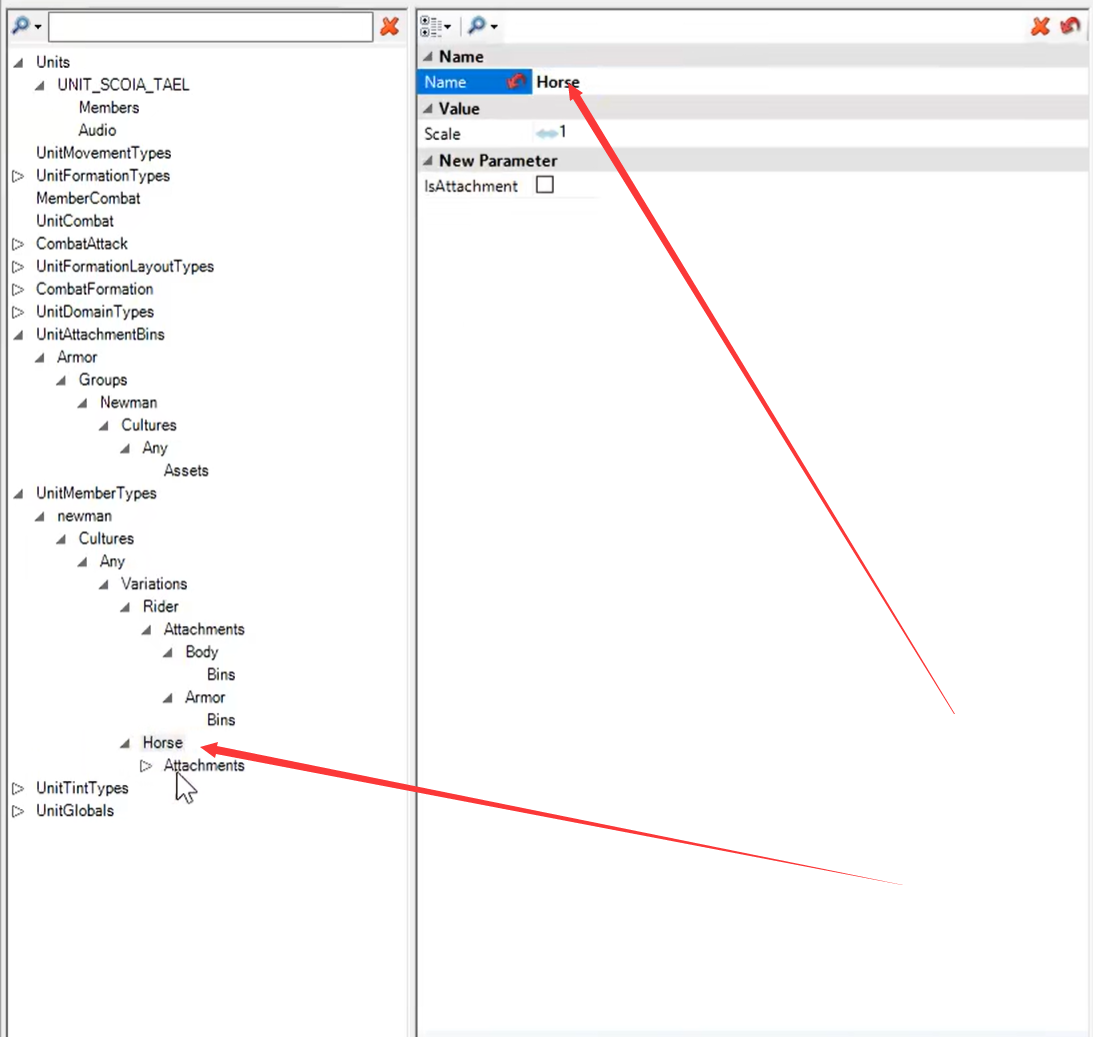
Task: Select the Horse variation tree item
Action: click(x=162, y=743)
